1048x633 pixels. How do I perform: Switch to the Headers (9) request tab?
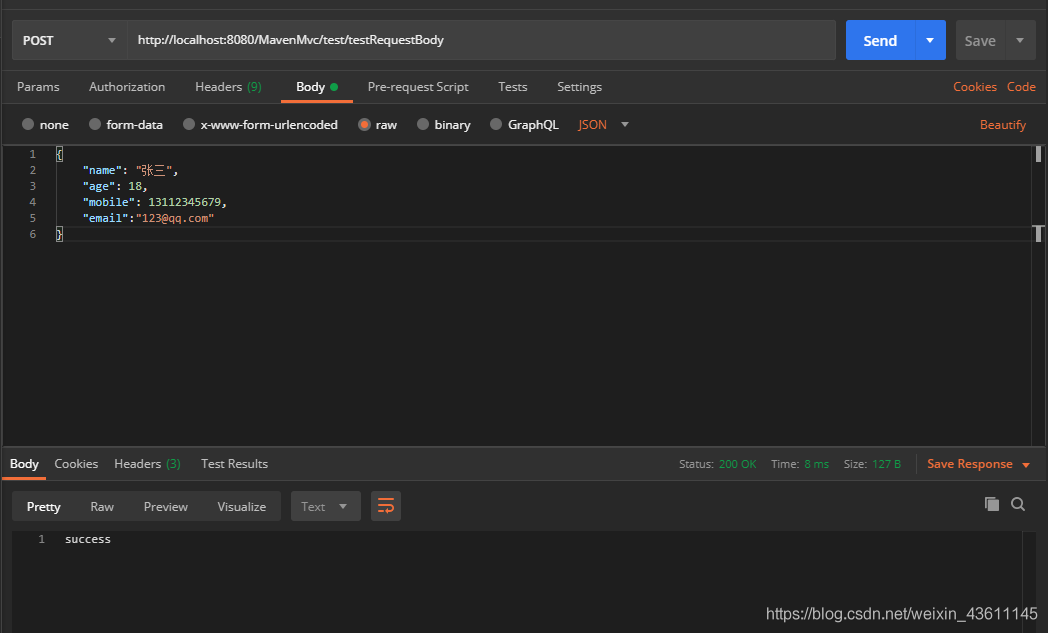(228, 87)
